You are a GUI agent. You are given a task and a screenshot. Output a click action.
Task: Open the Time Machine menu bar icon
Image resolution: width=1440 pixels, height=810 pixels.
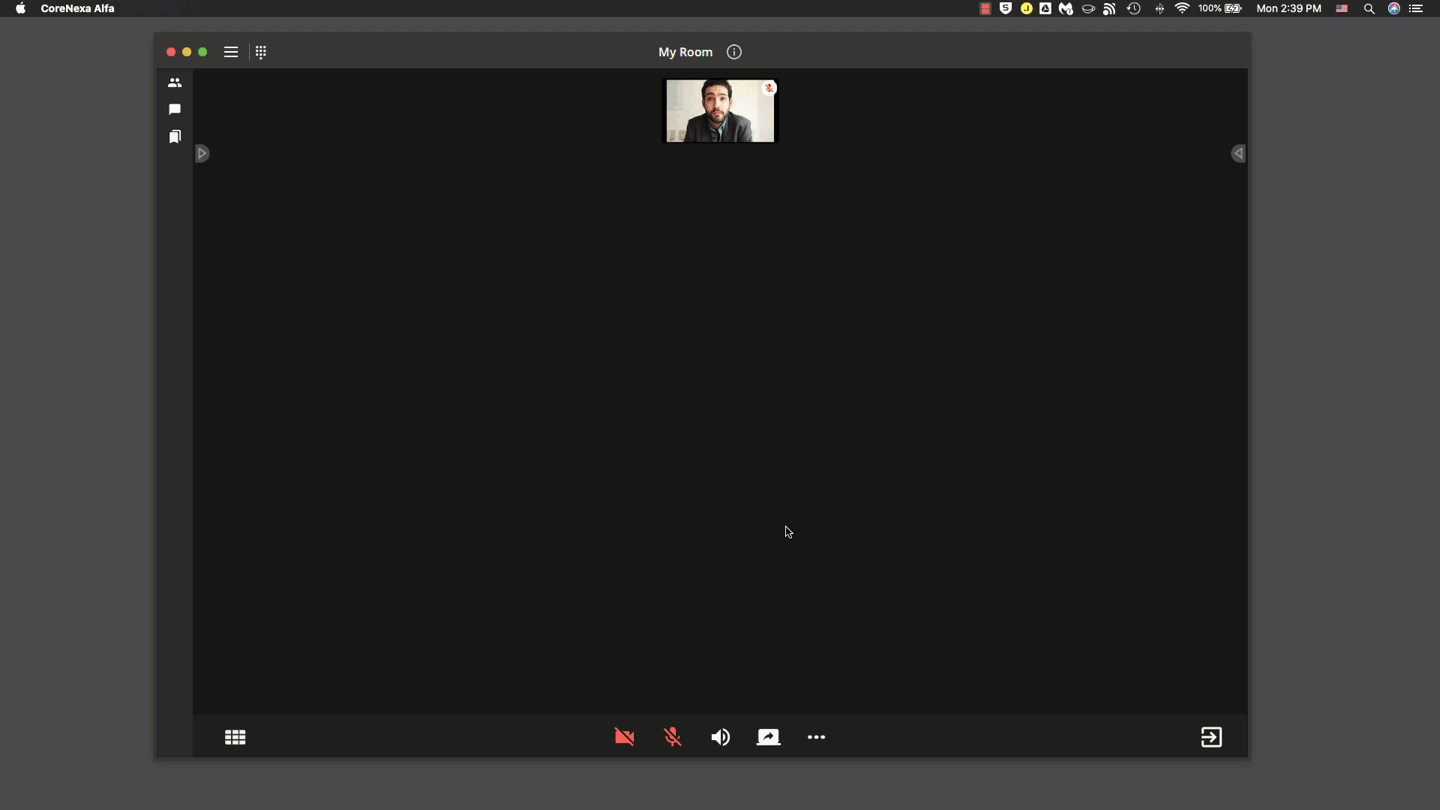click(x=1134, y=8)
